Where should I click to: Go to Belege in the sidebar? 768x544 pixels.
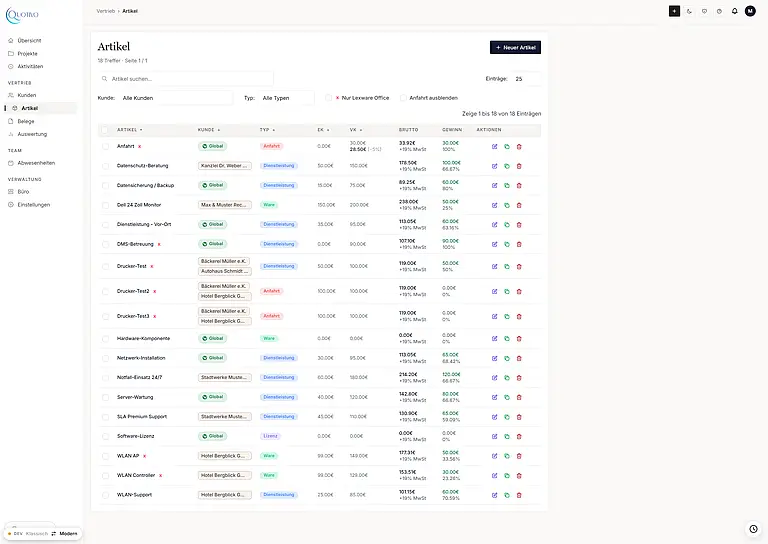point(26,121)
